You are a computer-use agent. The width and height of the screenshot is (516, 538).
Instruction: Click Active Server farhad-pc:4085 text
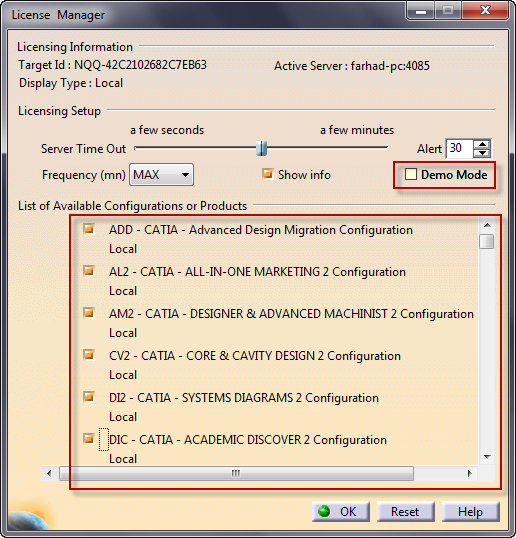[352, 66]
